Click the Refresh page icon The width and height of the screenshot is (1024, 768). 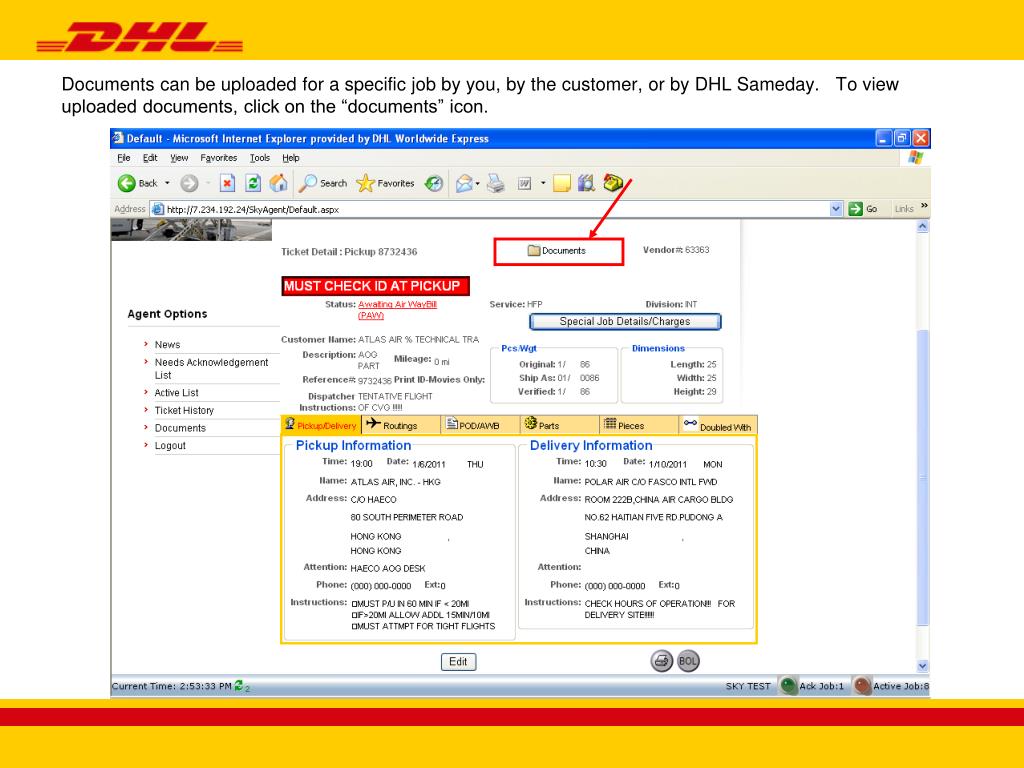point(253,184)
